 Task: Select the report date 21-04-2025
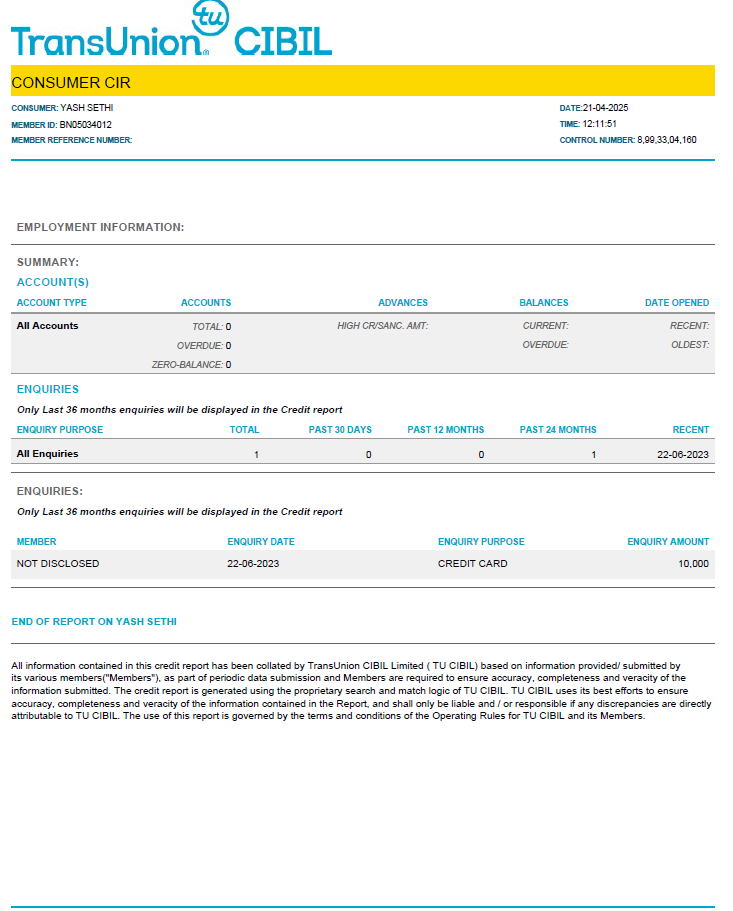[x=605, y=107]
